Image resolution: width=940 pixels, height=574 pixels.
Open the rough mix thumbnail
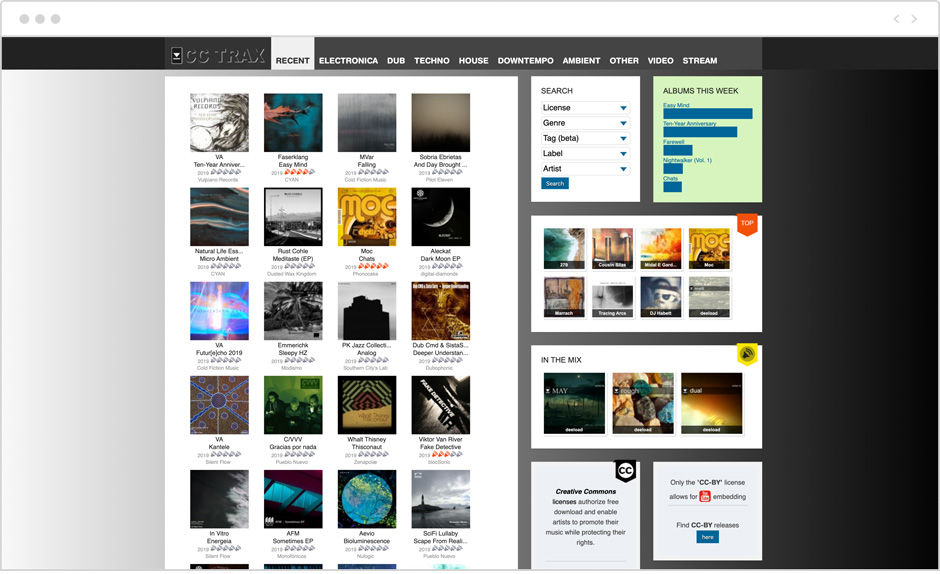[x=643, y=403]
